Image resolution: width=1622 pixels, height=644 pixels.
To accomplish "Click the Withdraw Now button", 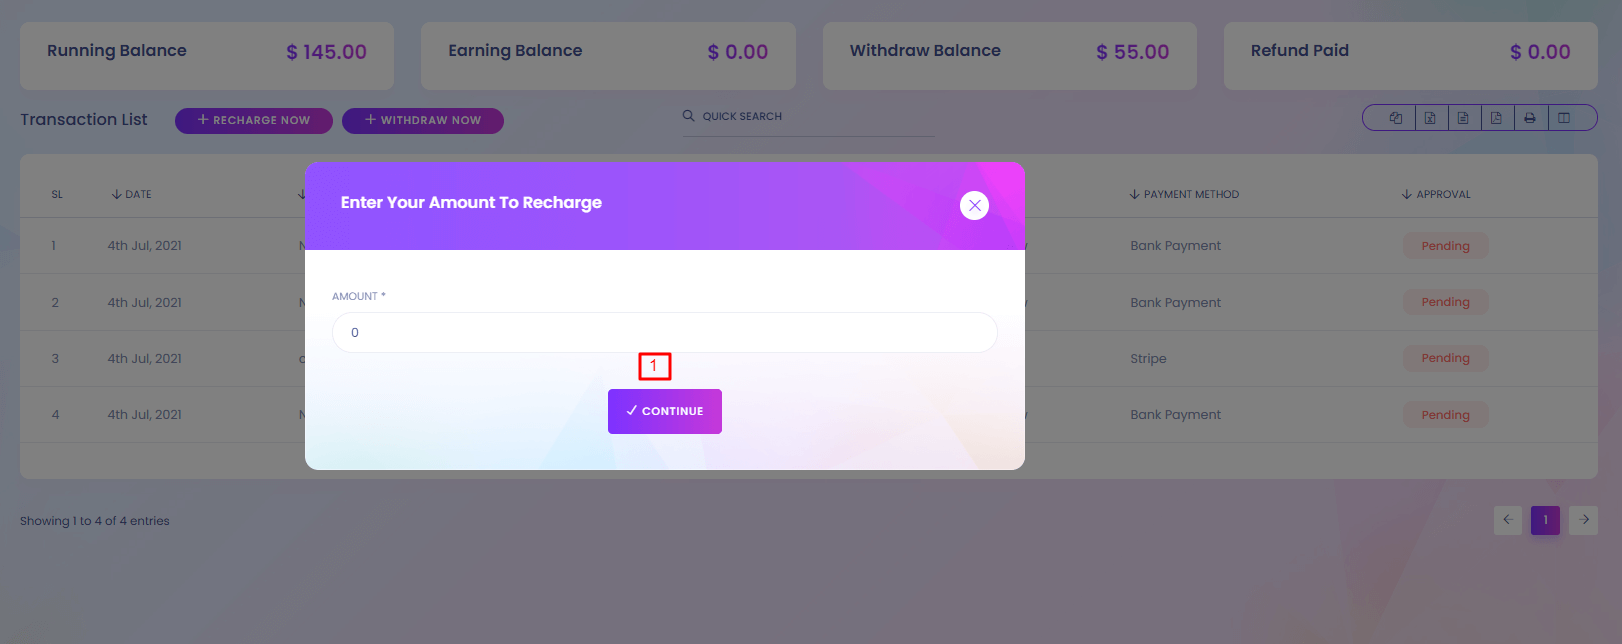I will tap(422, 120).
